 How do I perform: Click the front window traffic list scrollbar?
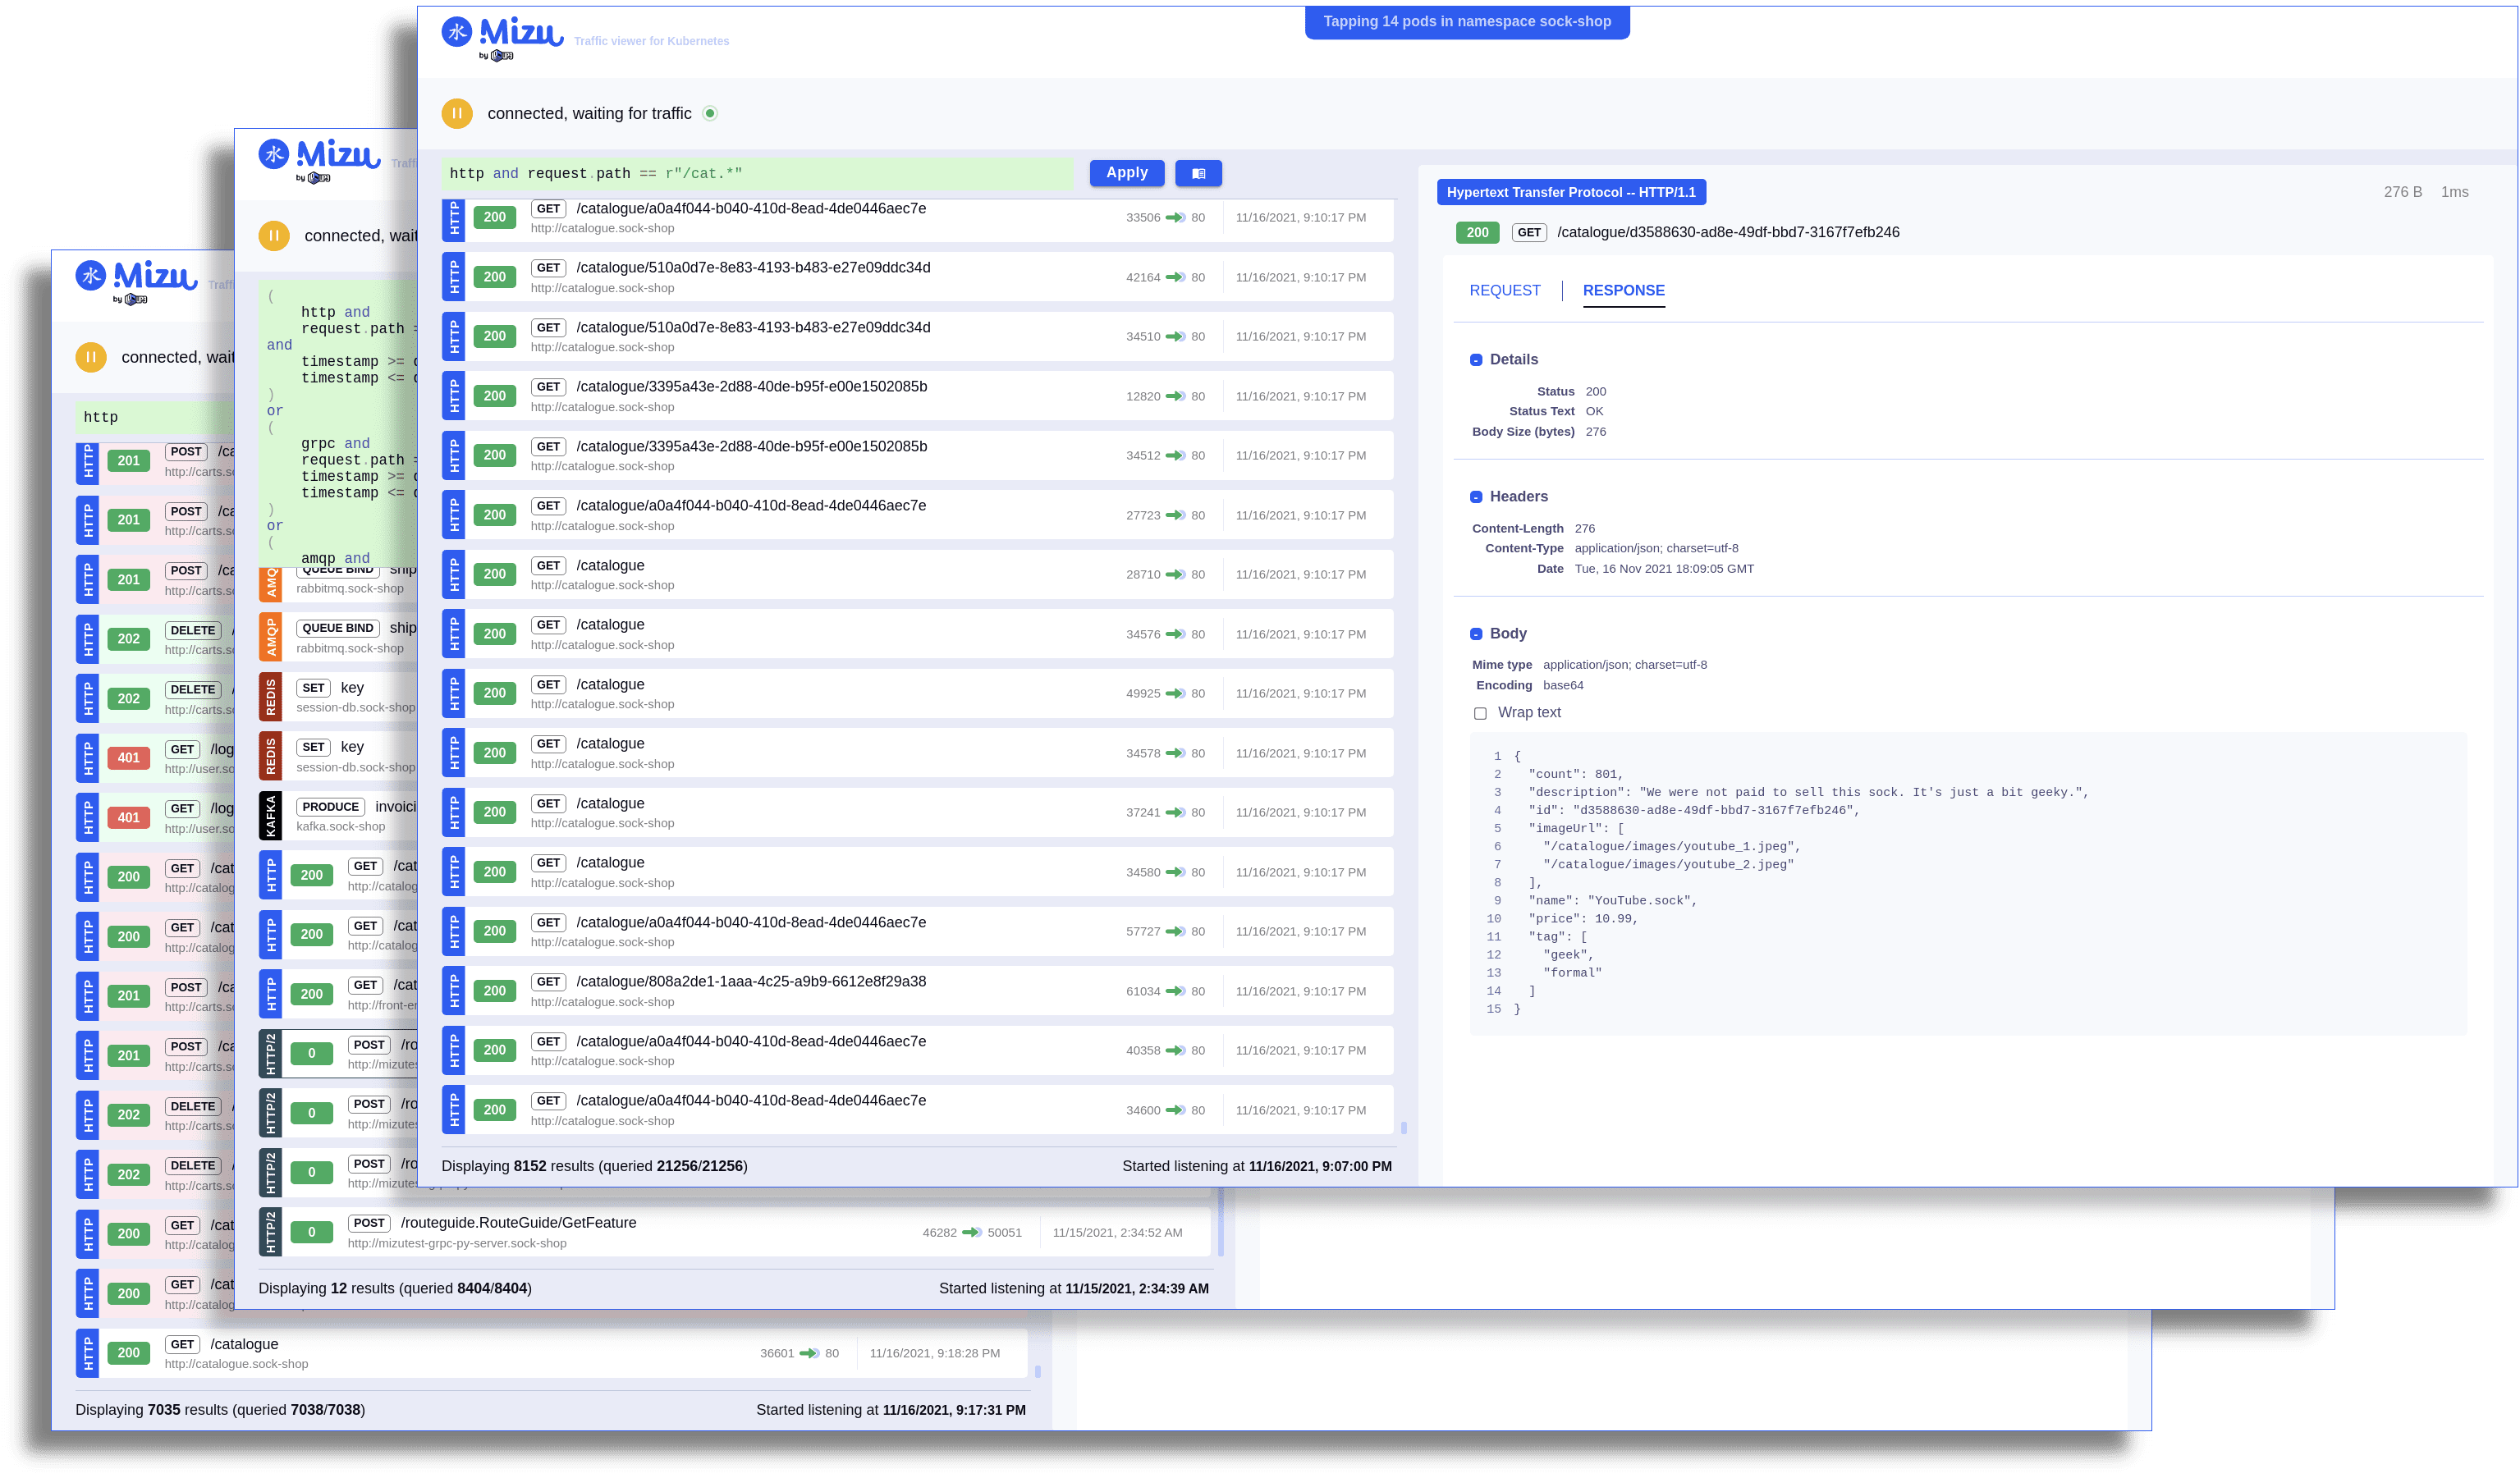coord(1403,1127)
